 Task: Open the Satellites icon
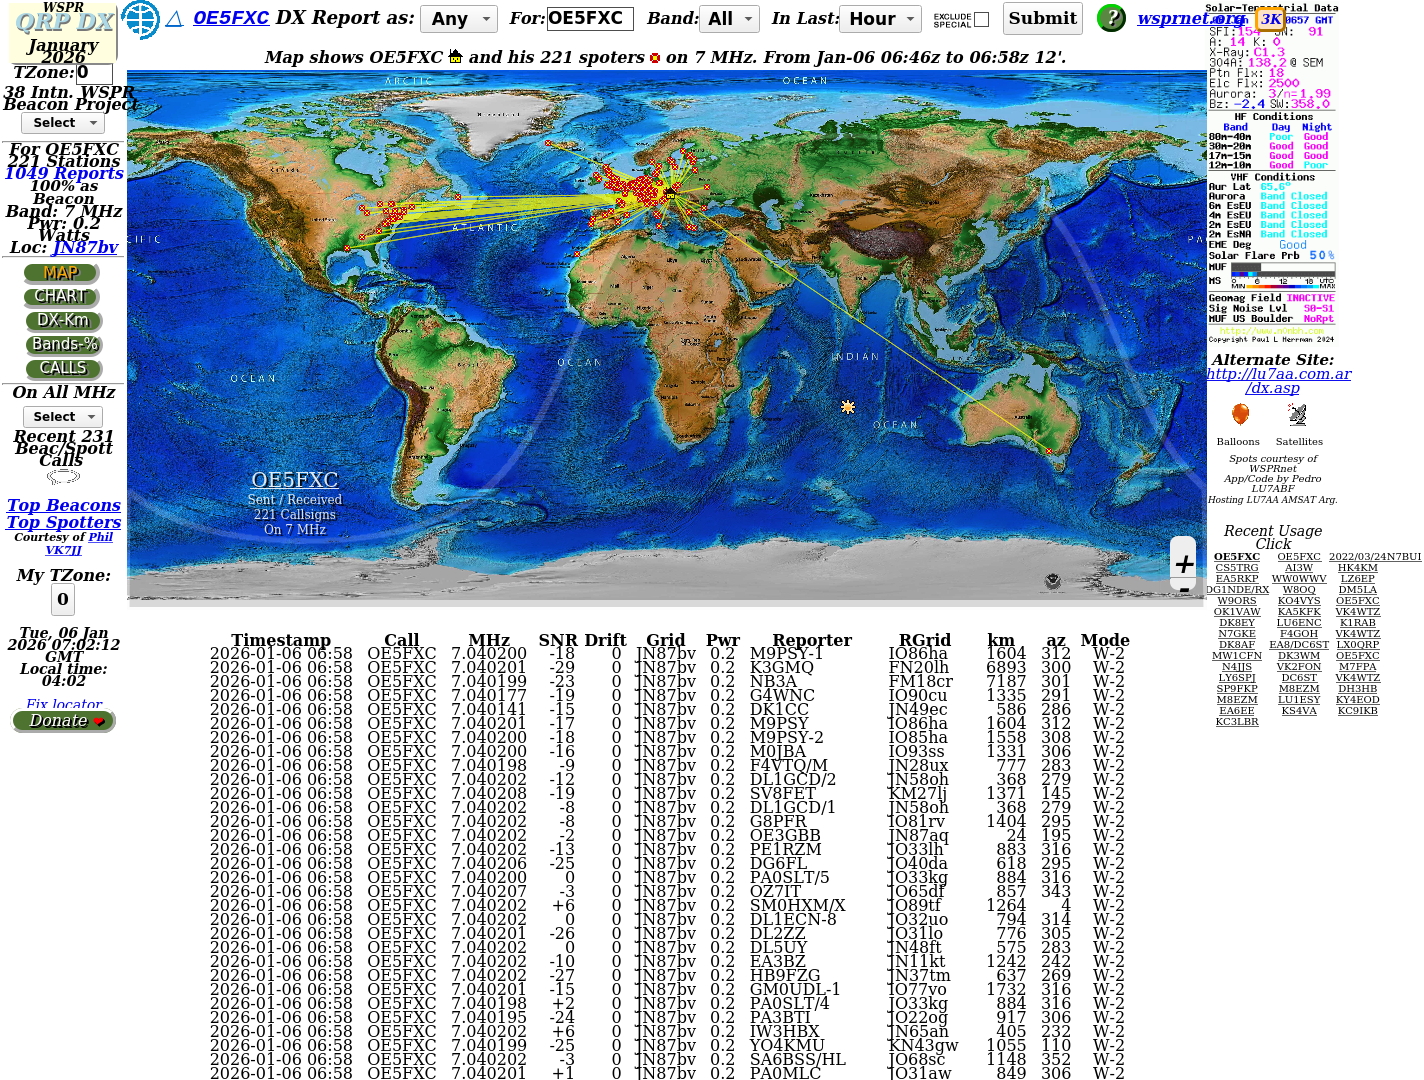click(1297, 415)
